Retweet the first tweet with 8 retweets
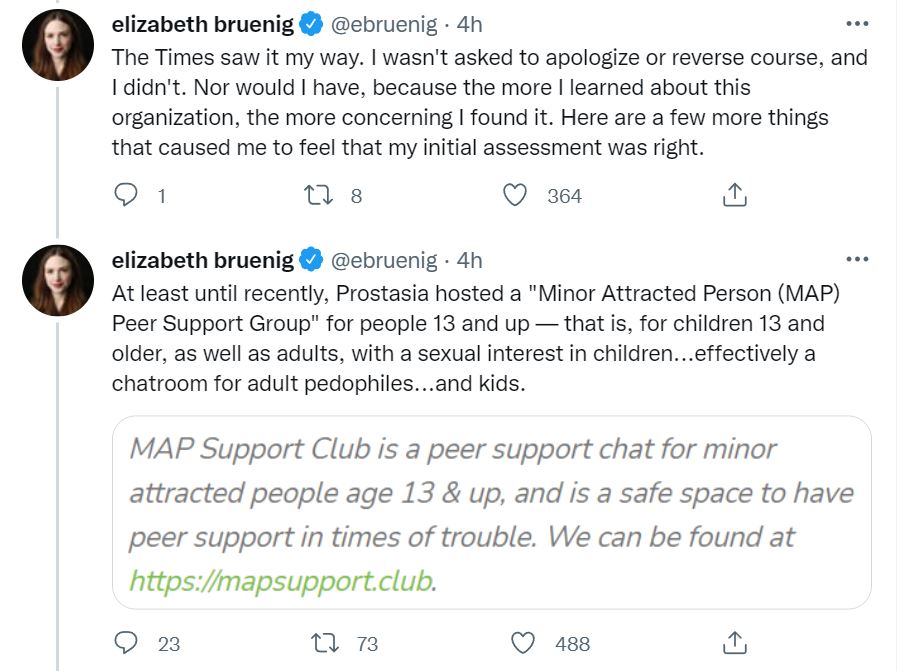 tap(318, 195)
